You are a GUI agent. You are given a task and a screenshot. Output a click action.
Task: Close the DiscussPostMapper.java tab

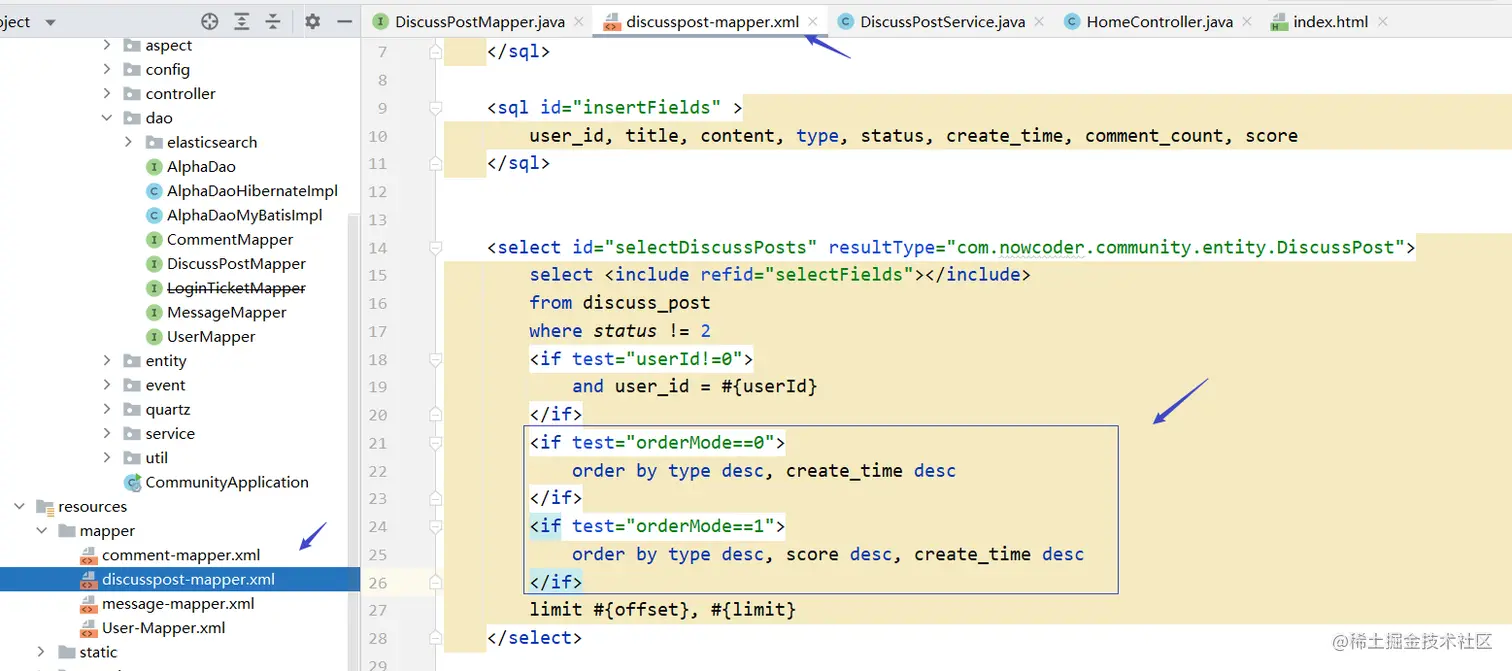click(578, 21)
